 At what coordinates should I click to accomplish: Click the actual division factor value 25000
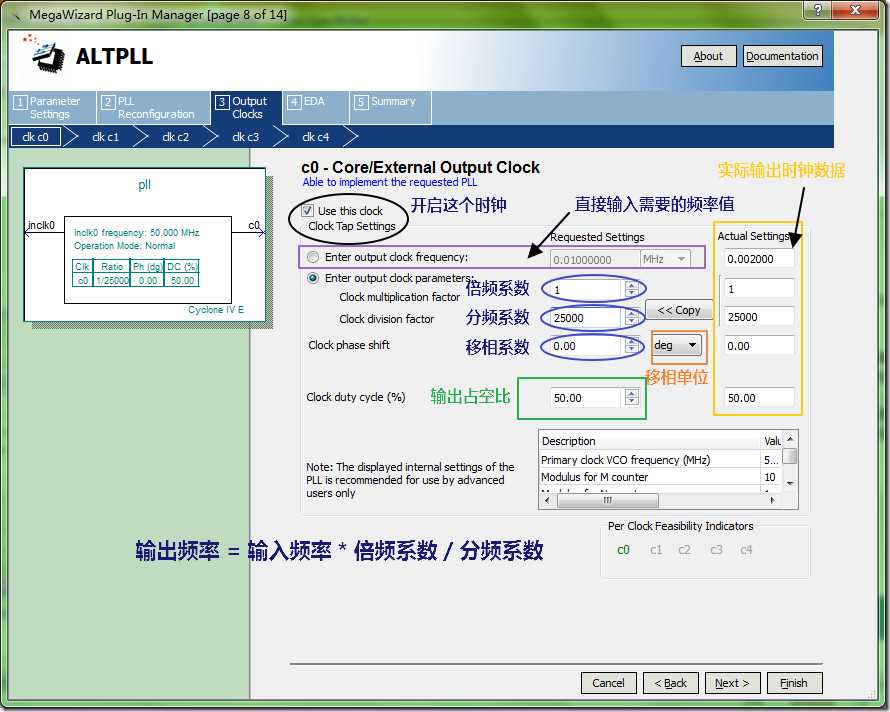[758, 317]
